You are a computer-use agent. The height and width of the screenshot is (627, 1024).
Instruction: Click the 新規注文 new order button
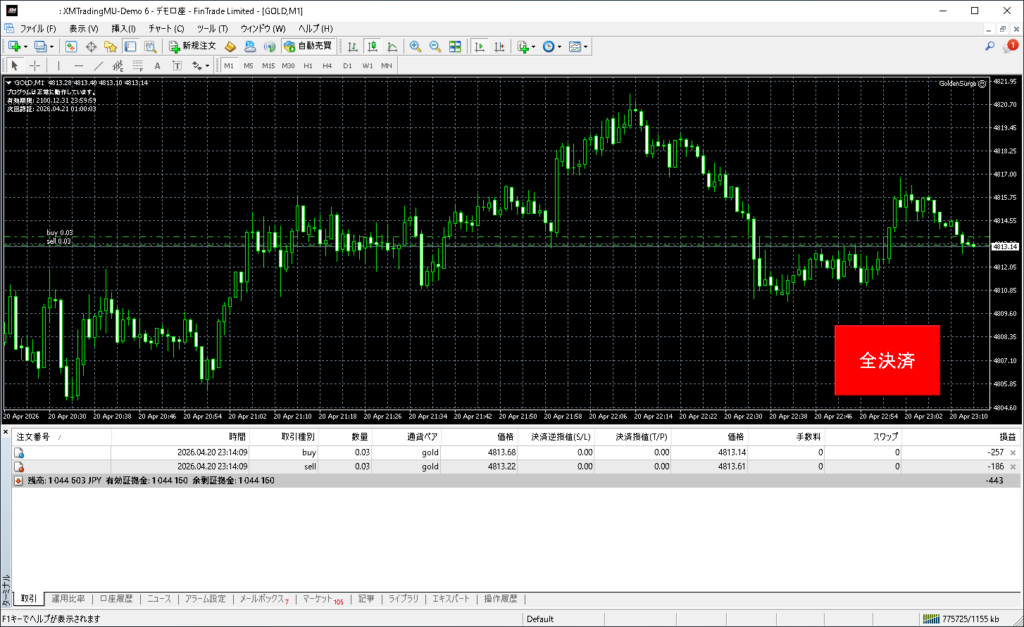(x=191, y=46)
